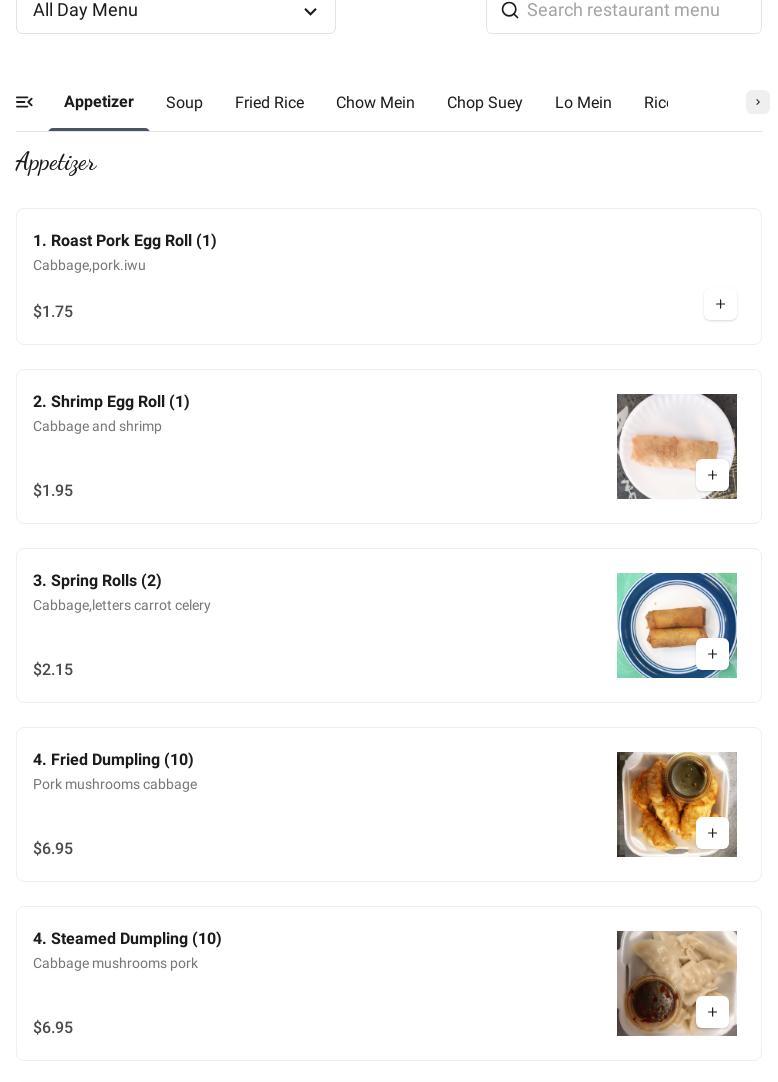Jump to the Lo Mein section

point(583,103)
